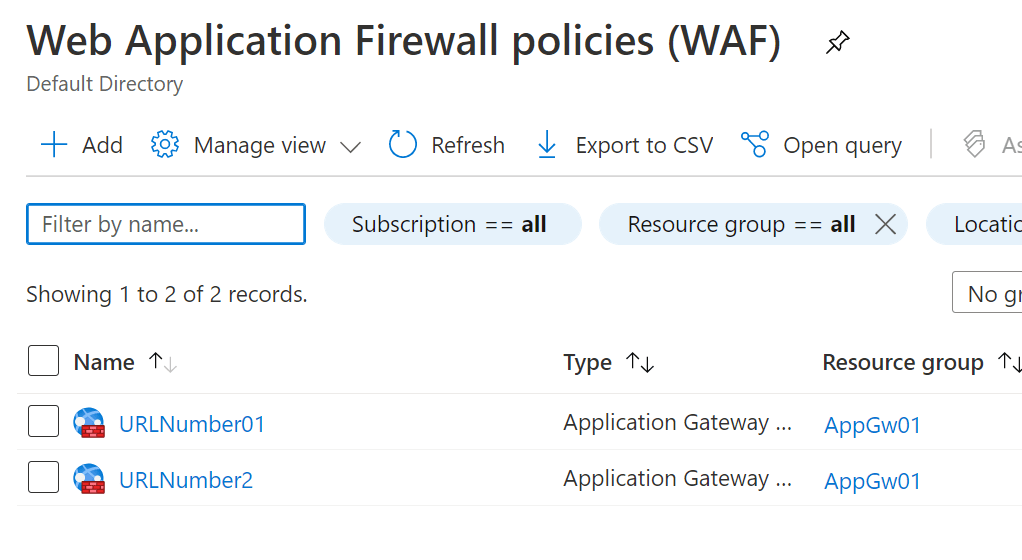Remove the Resource group filter
The image size is (1022, 560).
885,224
